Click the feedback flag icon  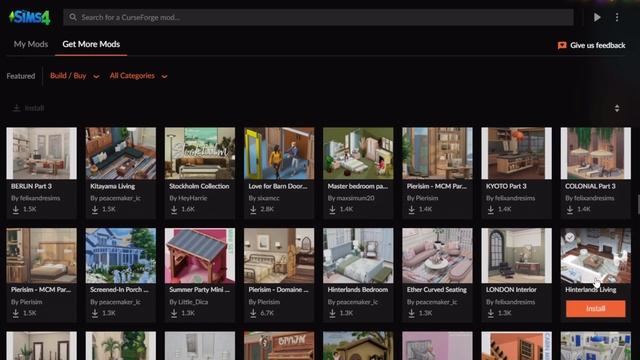click(x=562, y=45)
